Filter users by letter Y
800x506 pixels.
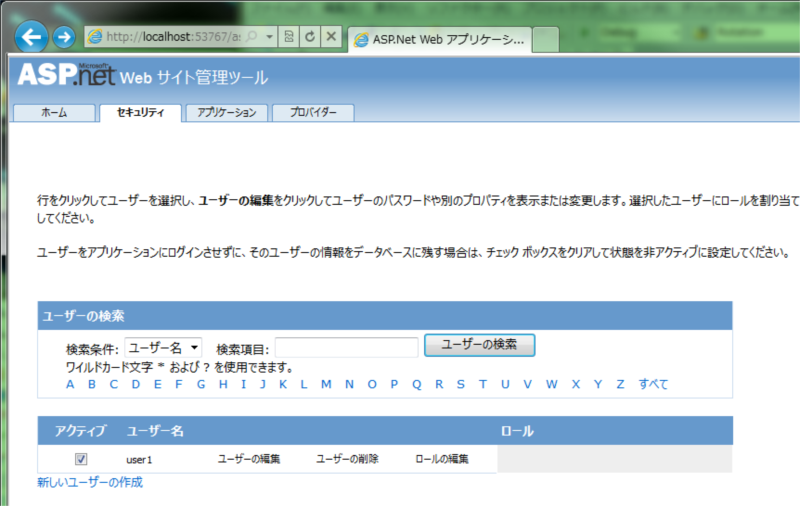tap(598, 384)
